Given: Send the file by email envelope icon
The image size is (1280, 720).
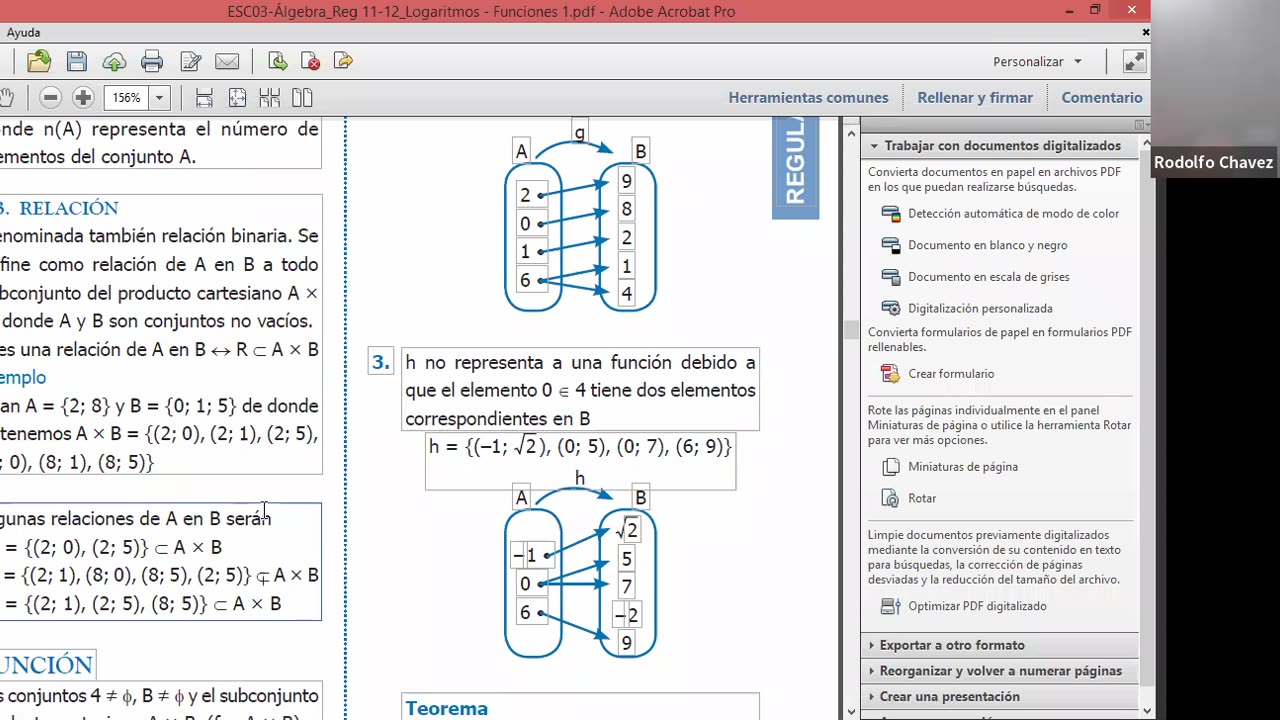Looking at the screenshot, I should point(227,62).
